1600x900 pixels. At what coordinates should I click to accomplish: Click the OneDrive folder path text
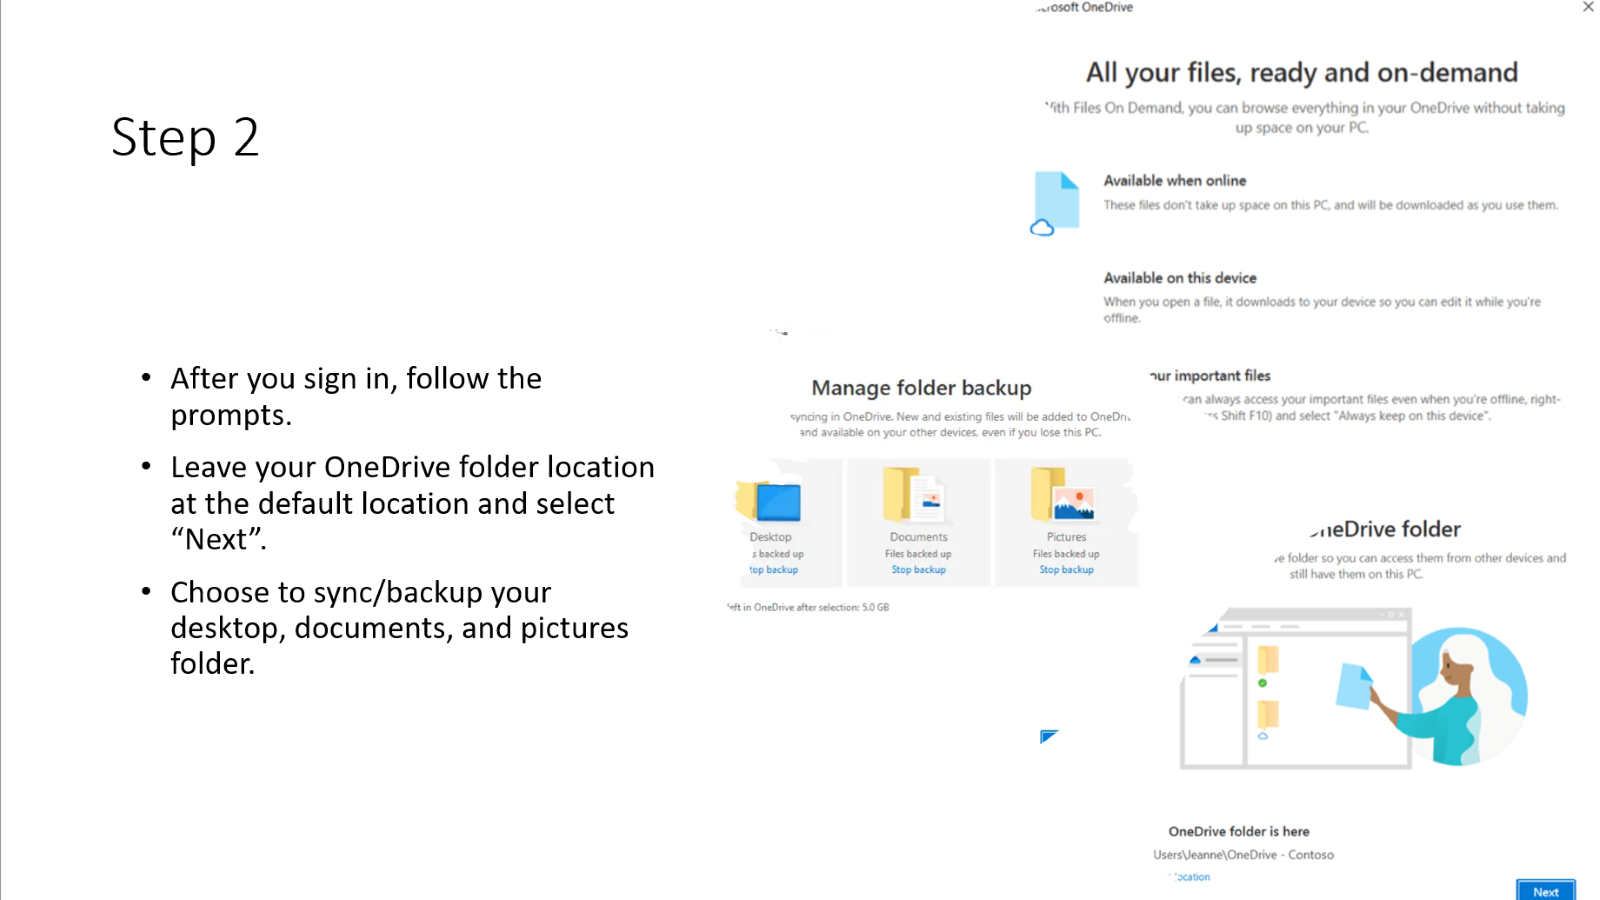[1243, 855]
